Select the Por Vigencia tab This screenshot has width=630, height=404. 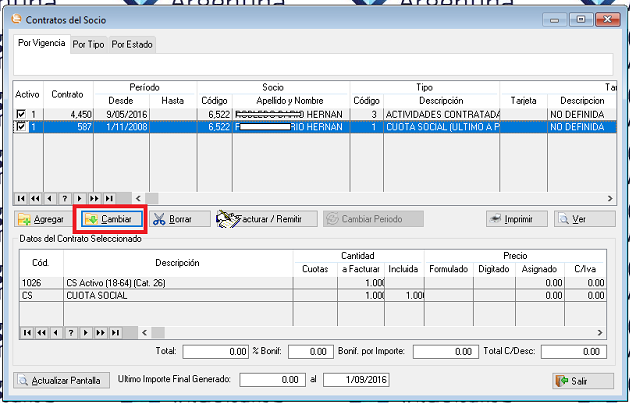(42, 44)
